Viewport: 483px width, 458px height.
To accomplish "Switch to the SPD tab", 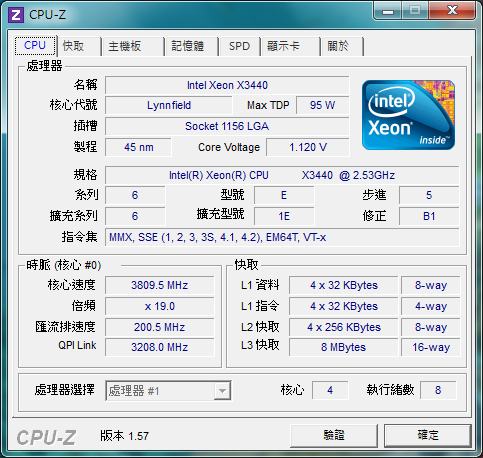I will (239, 46).
